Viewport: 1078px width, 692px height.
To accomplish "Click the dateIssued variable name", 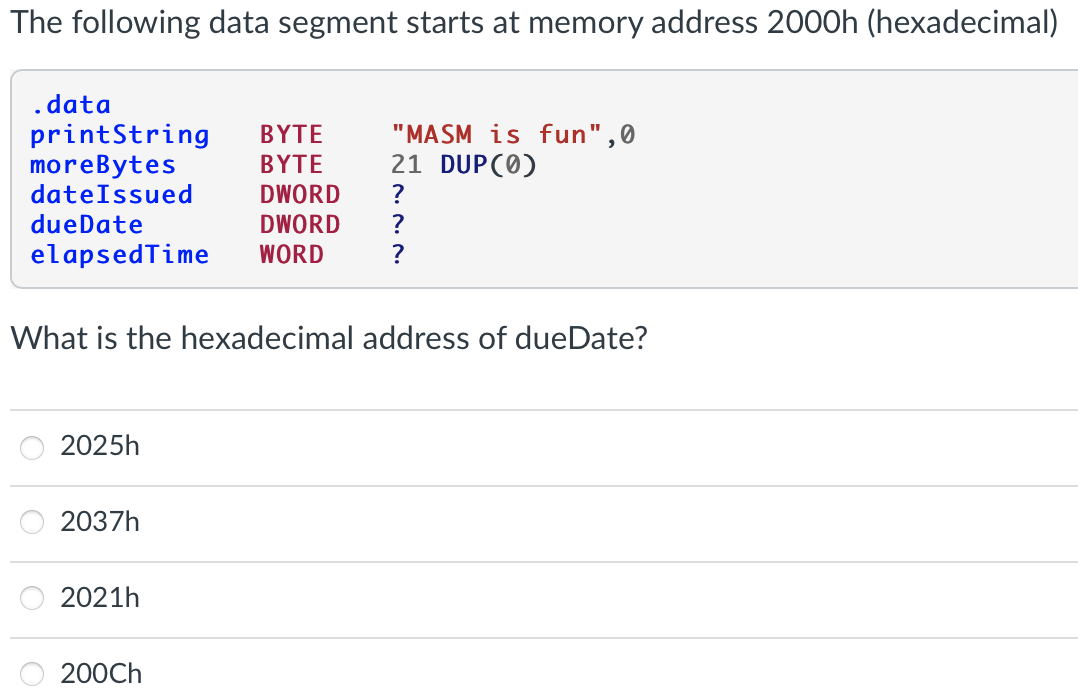I will 112,194.
